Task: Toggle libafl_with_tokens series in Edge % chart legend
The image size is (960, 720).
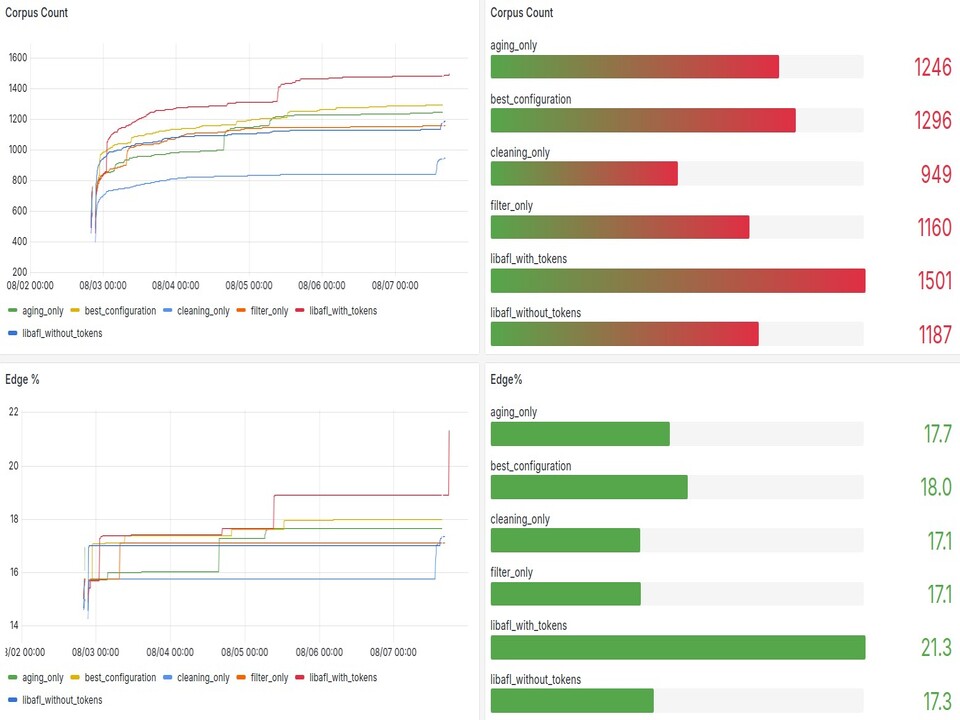Action: coord(343,678)
